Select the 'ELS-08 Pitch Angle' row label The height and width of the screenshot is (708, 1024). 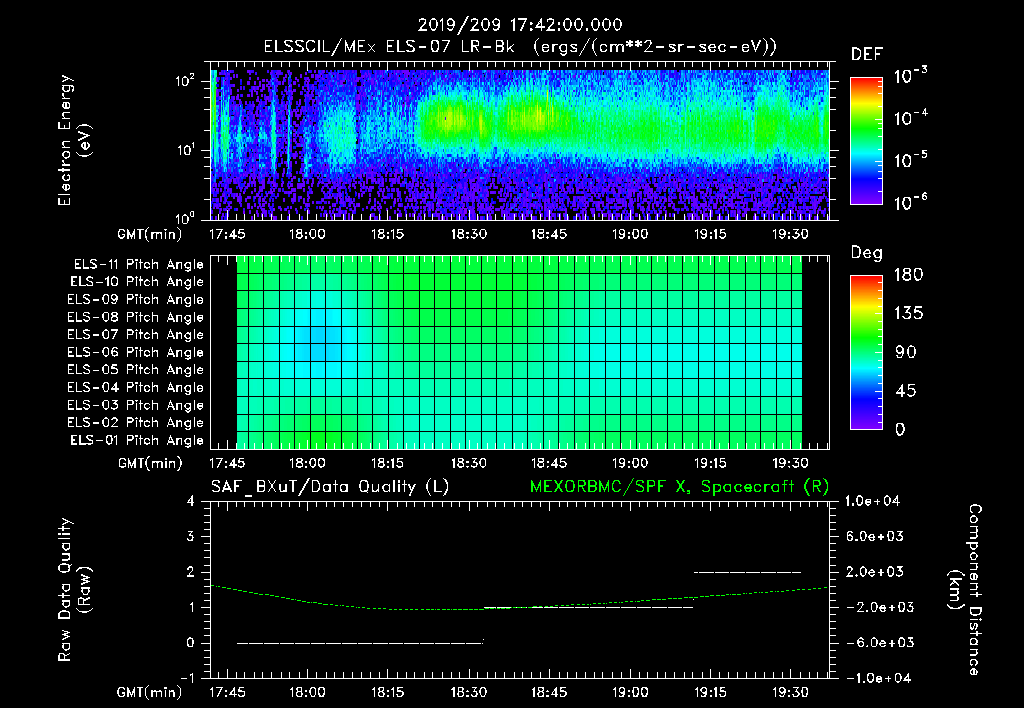[136, 317]
